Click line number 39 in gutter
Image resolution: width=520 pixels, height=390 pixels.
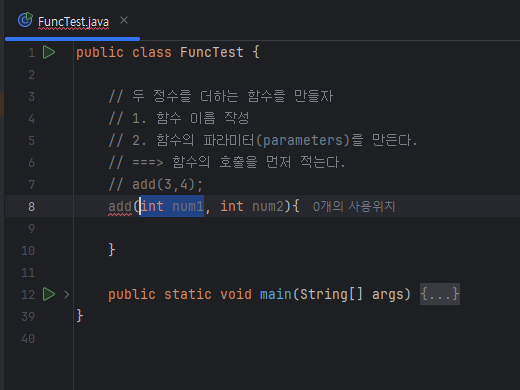click(x=28, y=316)
